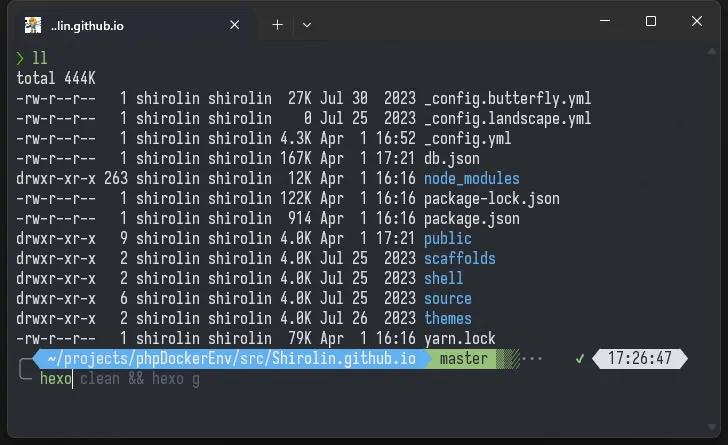The height and width of the screenshot is (445, 728).
Task: Click the _config.butterfly.yml file name
Action: tap(507, 99)
